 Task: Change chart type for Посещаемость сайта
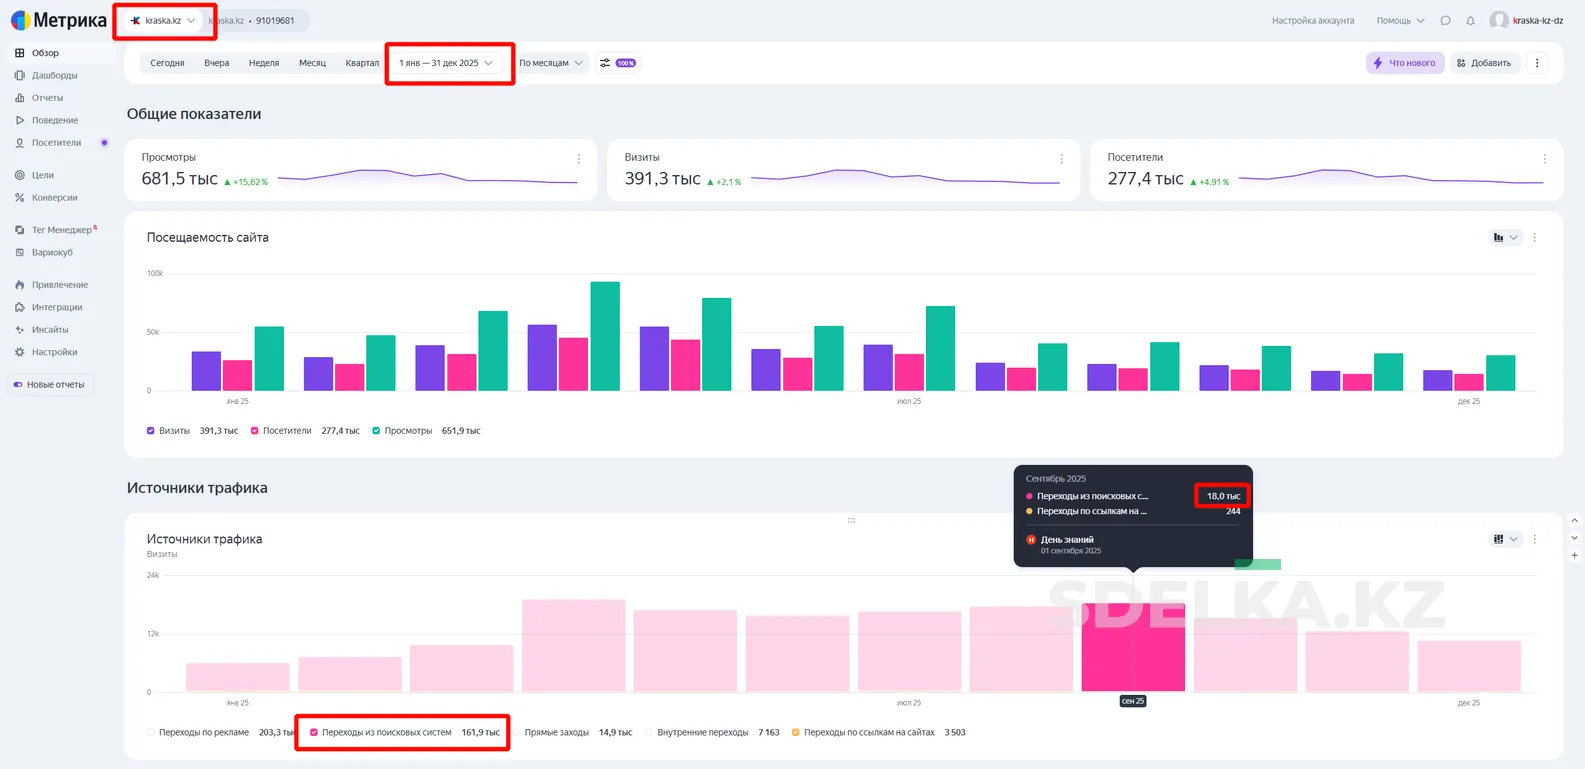coord(1504,238)
